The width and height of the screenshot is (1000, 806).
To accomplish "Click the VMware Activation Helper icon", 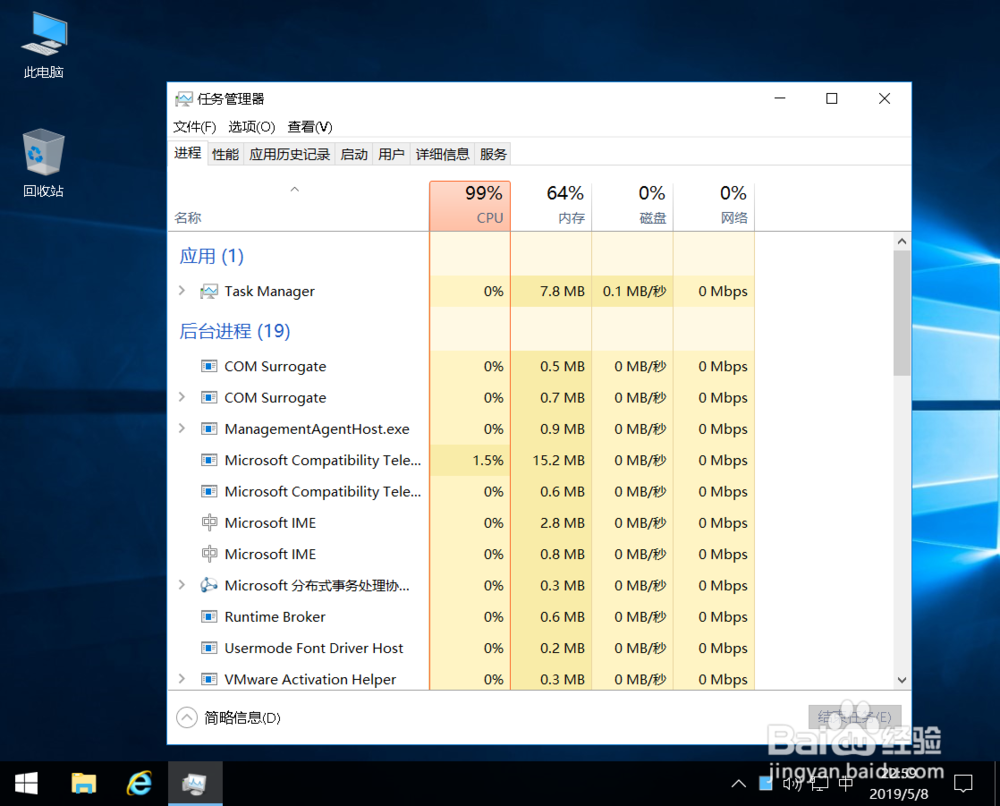I will 209,679.
